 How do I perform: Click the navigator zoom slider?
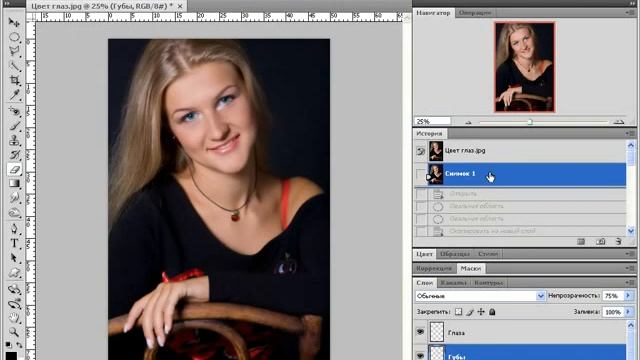click(x=530, y=122)
